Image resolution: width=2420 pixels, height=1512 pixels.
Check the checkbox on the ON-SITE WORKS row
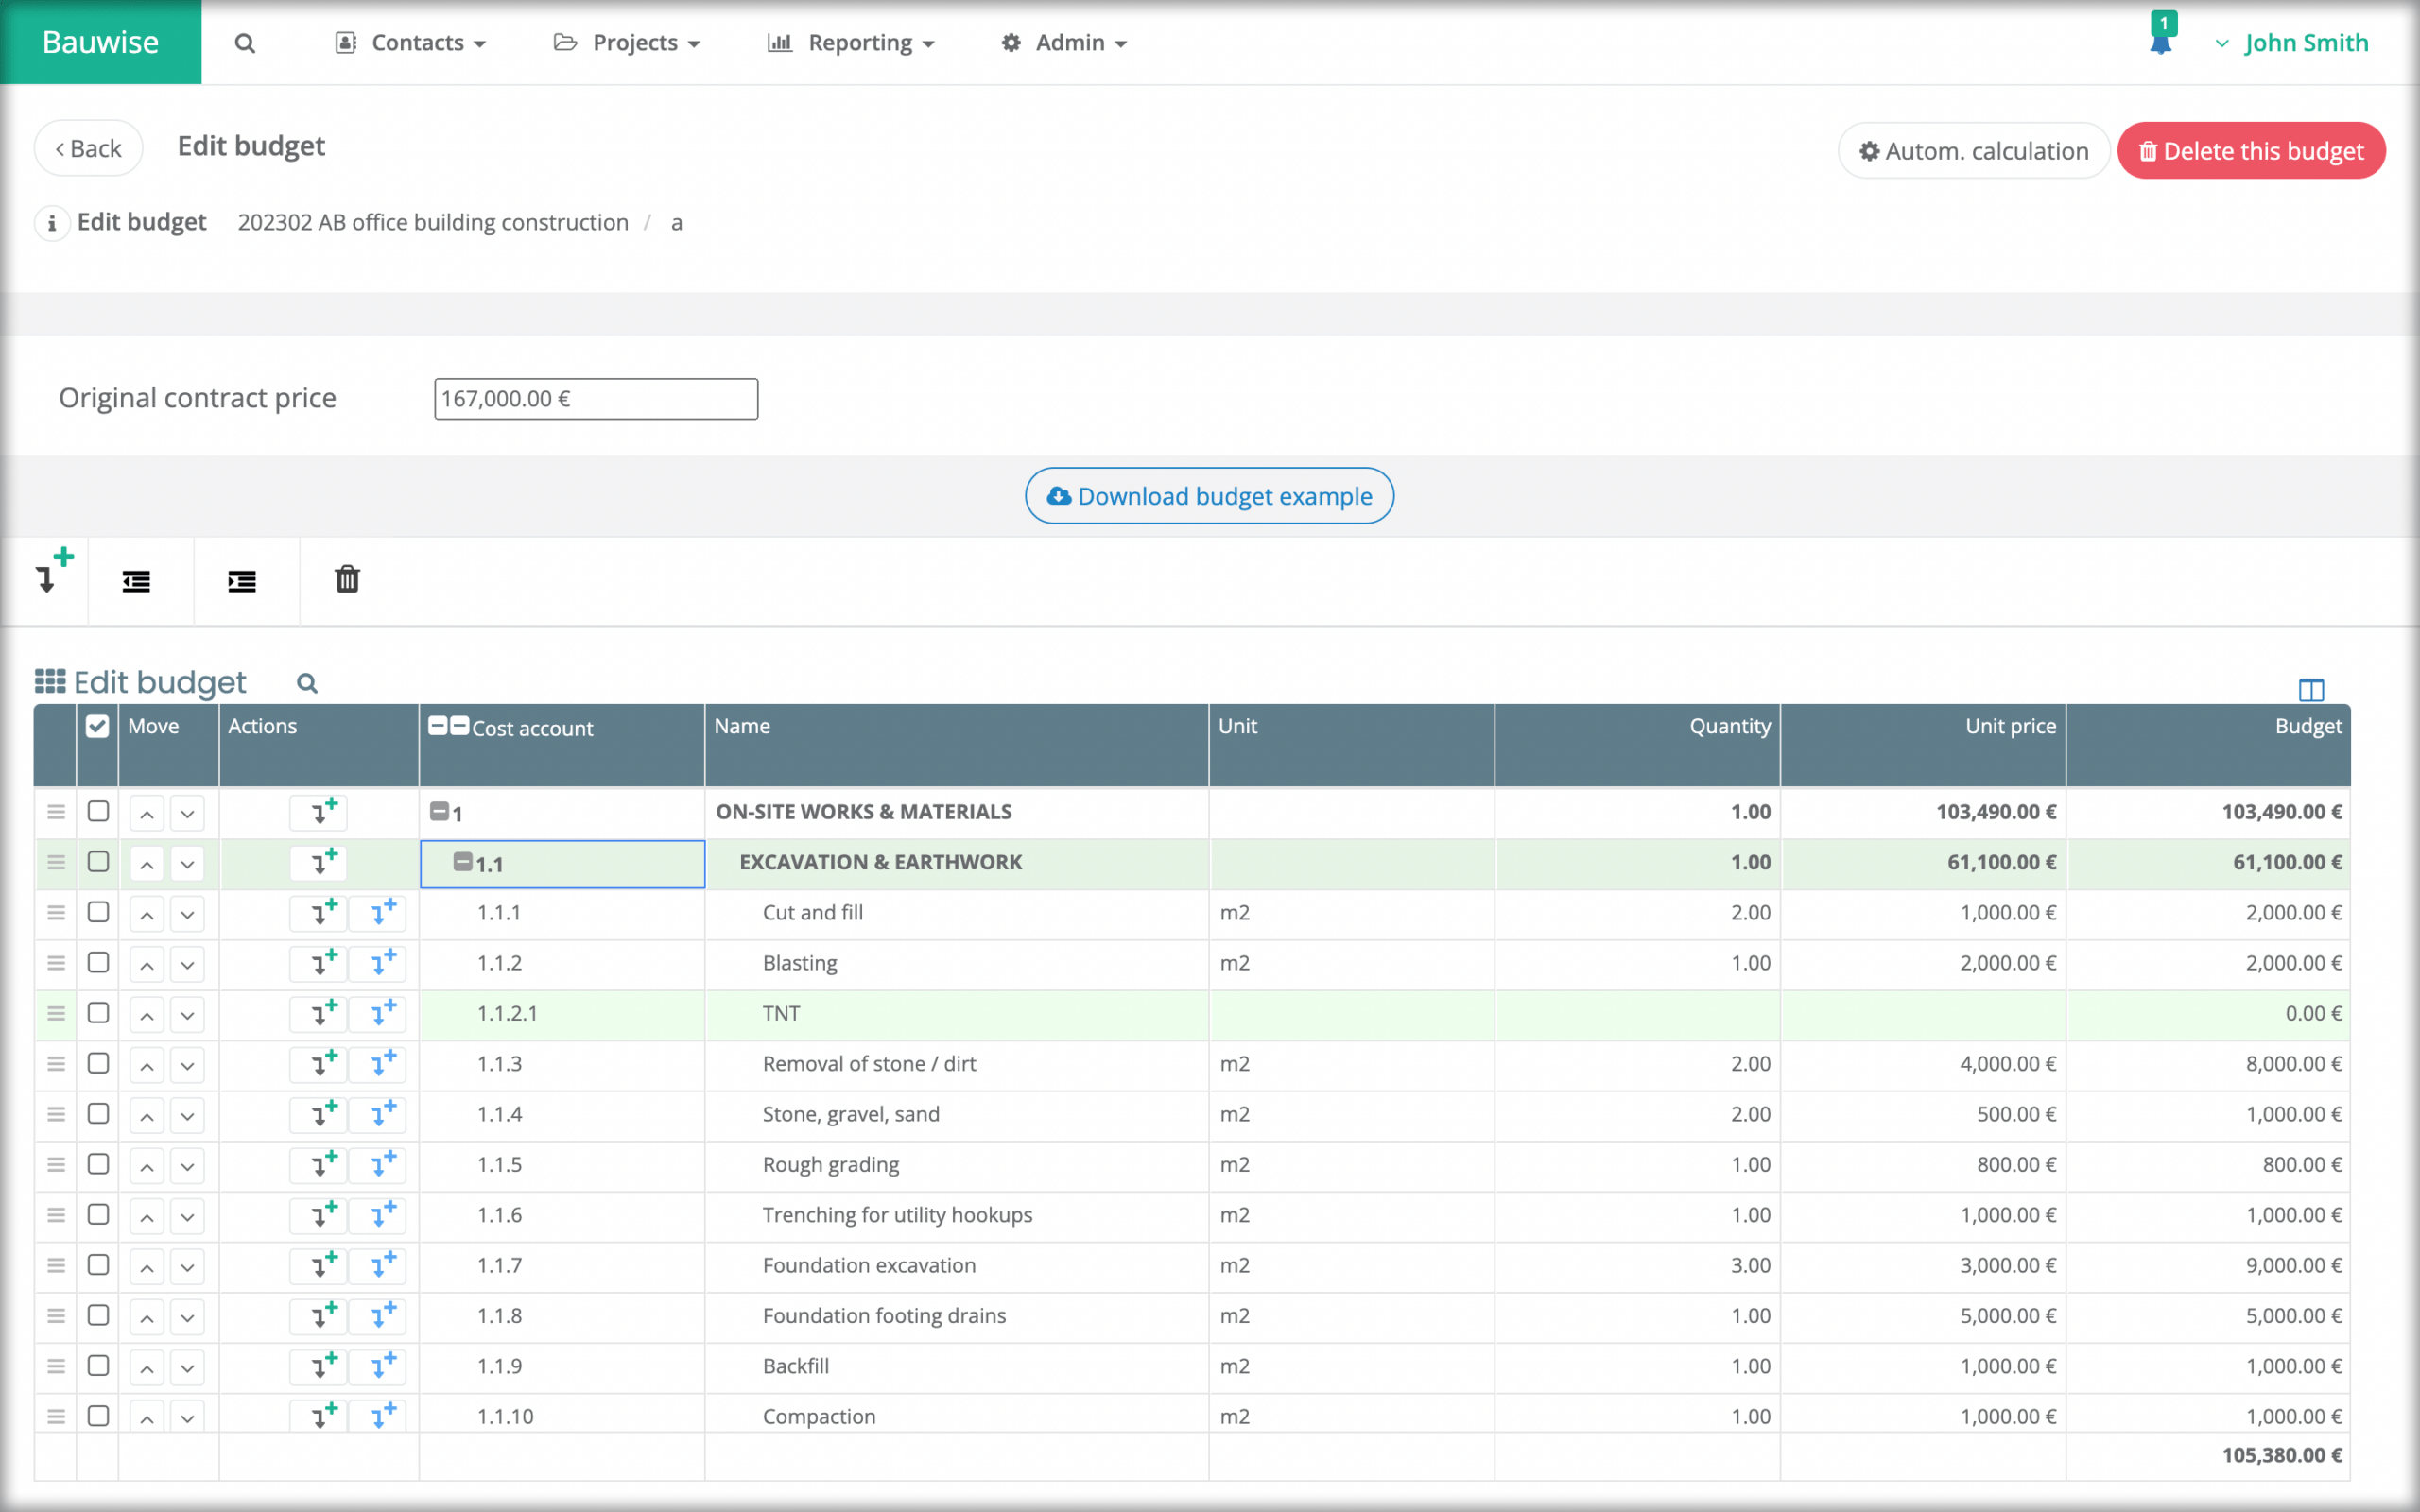(x=97, y=812)
